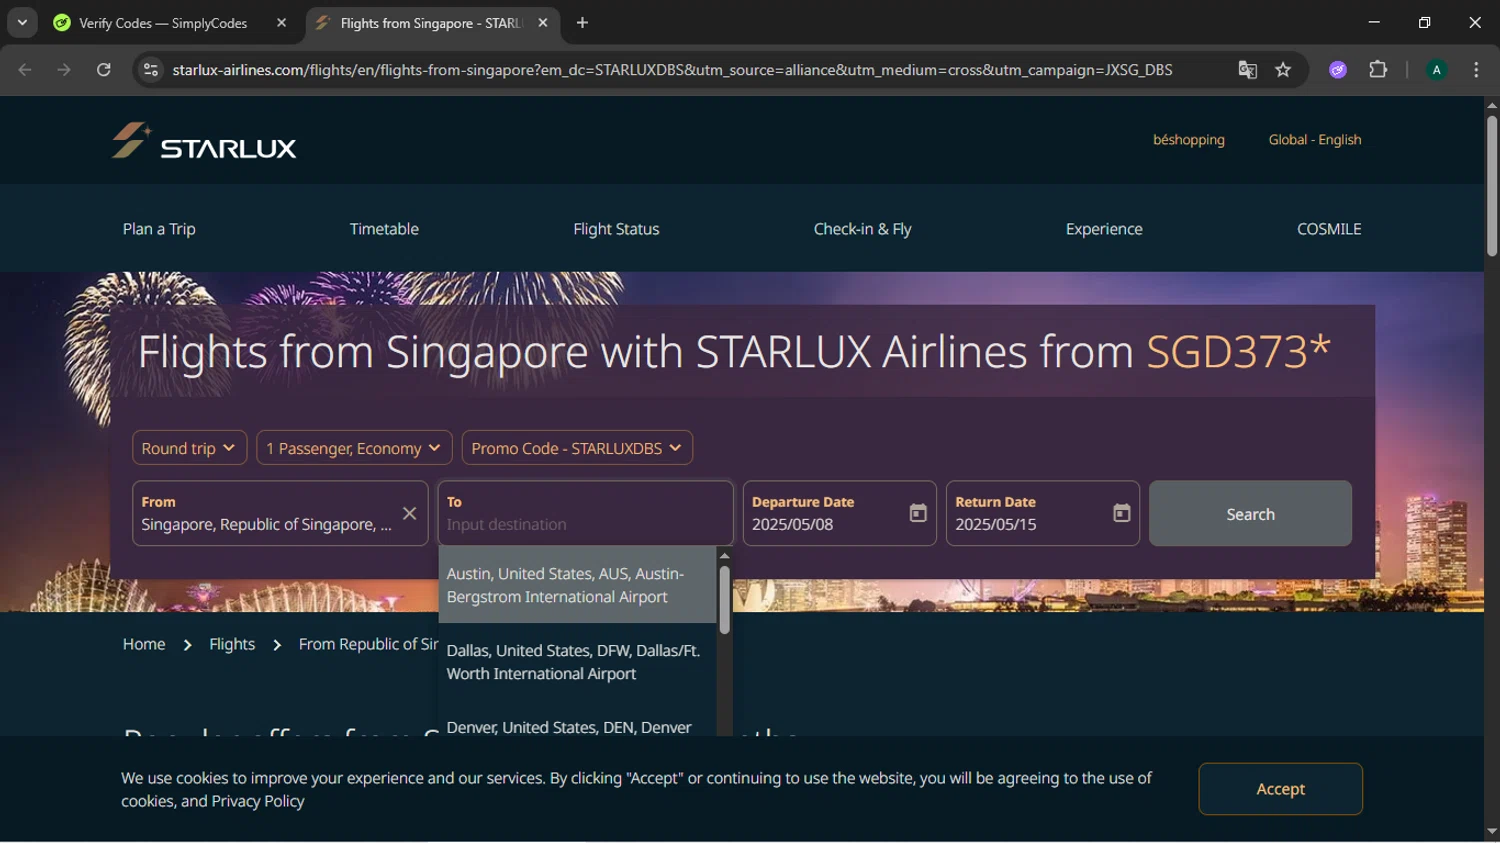Close the Verify Codes SimplyCodes tab
Screen dimensions: 1500x843
281,23
